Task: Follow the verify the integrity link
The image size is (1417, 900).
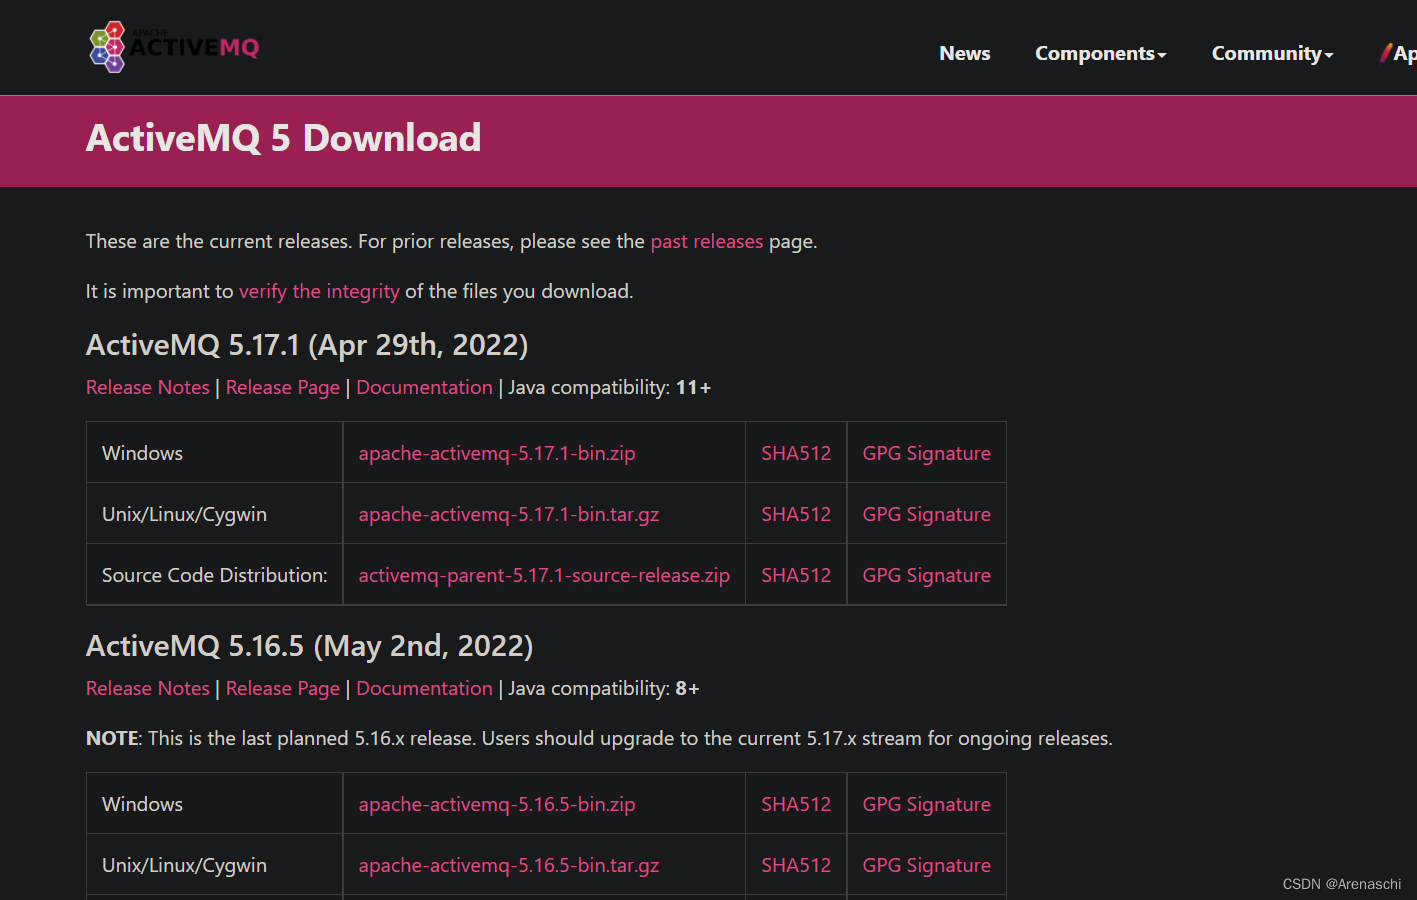Action: (319, 291)
